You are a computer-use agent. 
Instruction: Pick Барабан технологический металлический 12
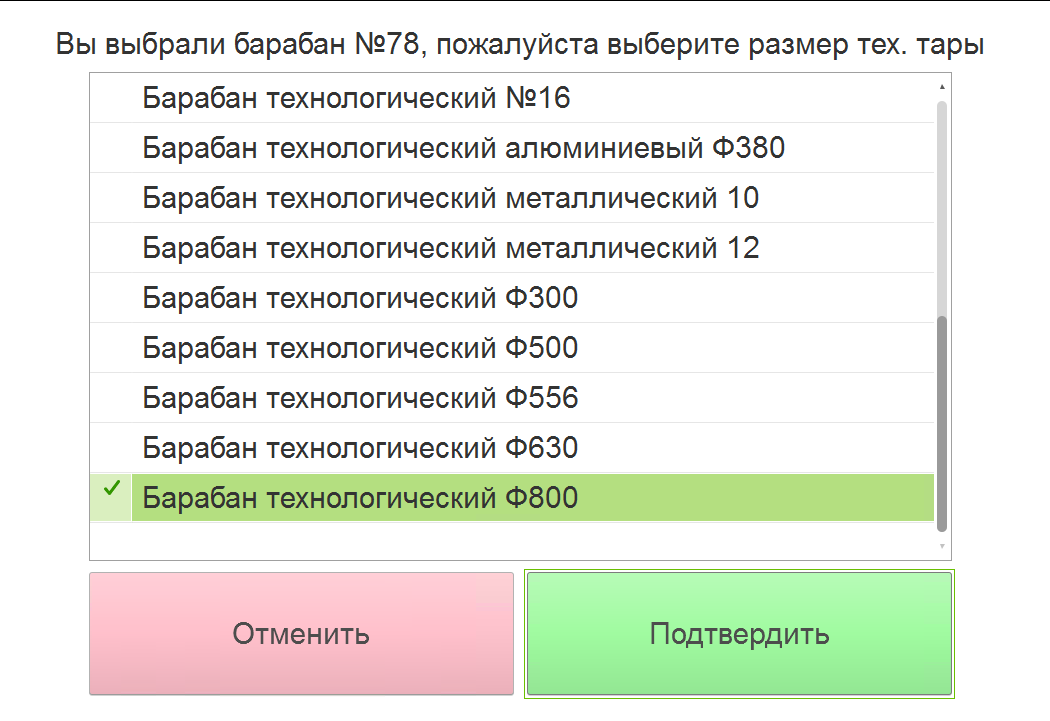pyautogui.click(x=512, y=248)
